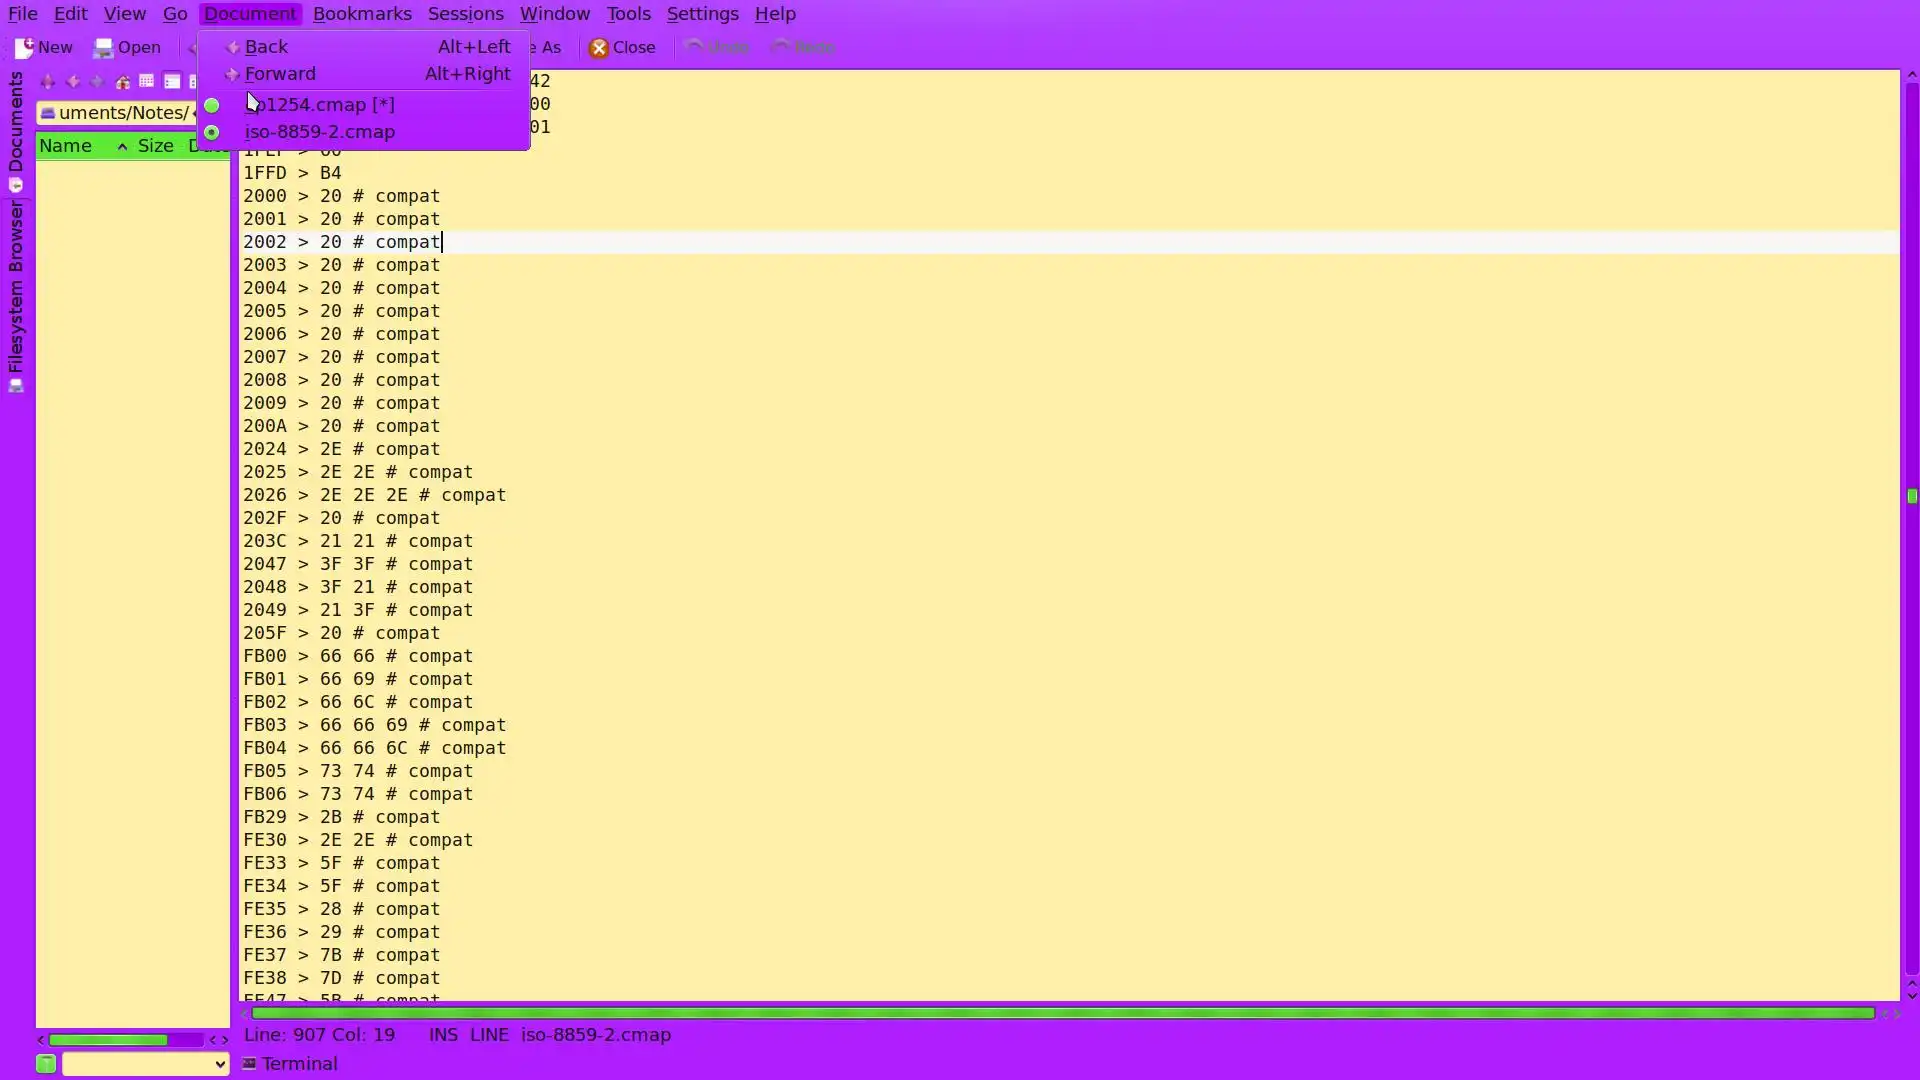
Task: Switch file browser to detailed view icon
Action: coord(171,82)
